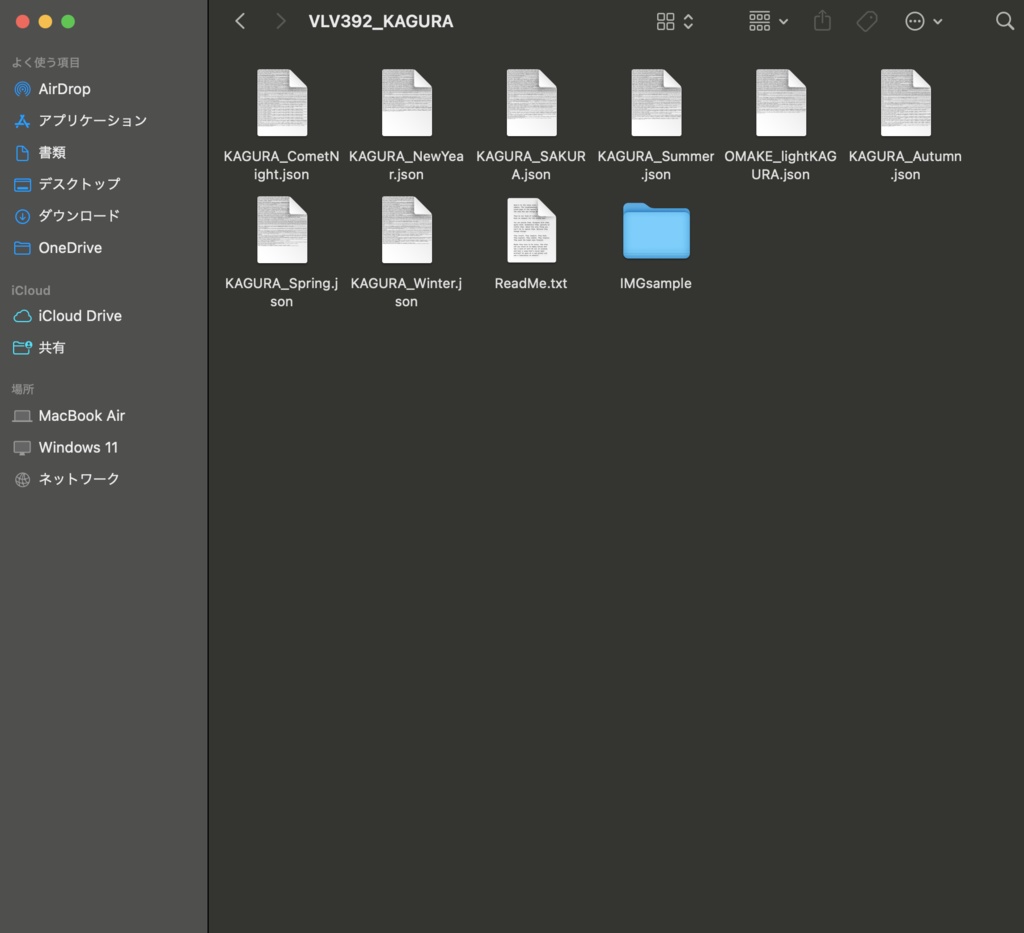Click the Tags toolbar icon
The height and width of the screenshot is (933, 1024).
[867, 22]
